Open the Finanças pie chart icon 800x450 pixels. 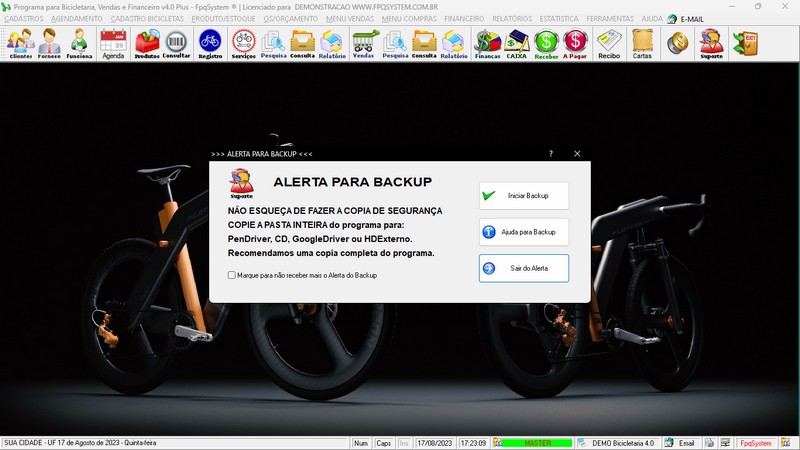coord(487,44)
